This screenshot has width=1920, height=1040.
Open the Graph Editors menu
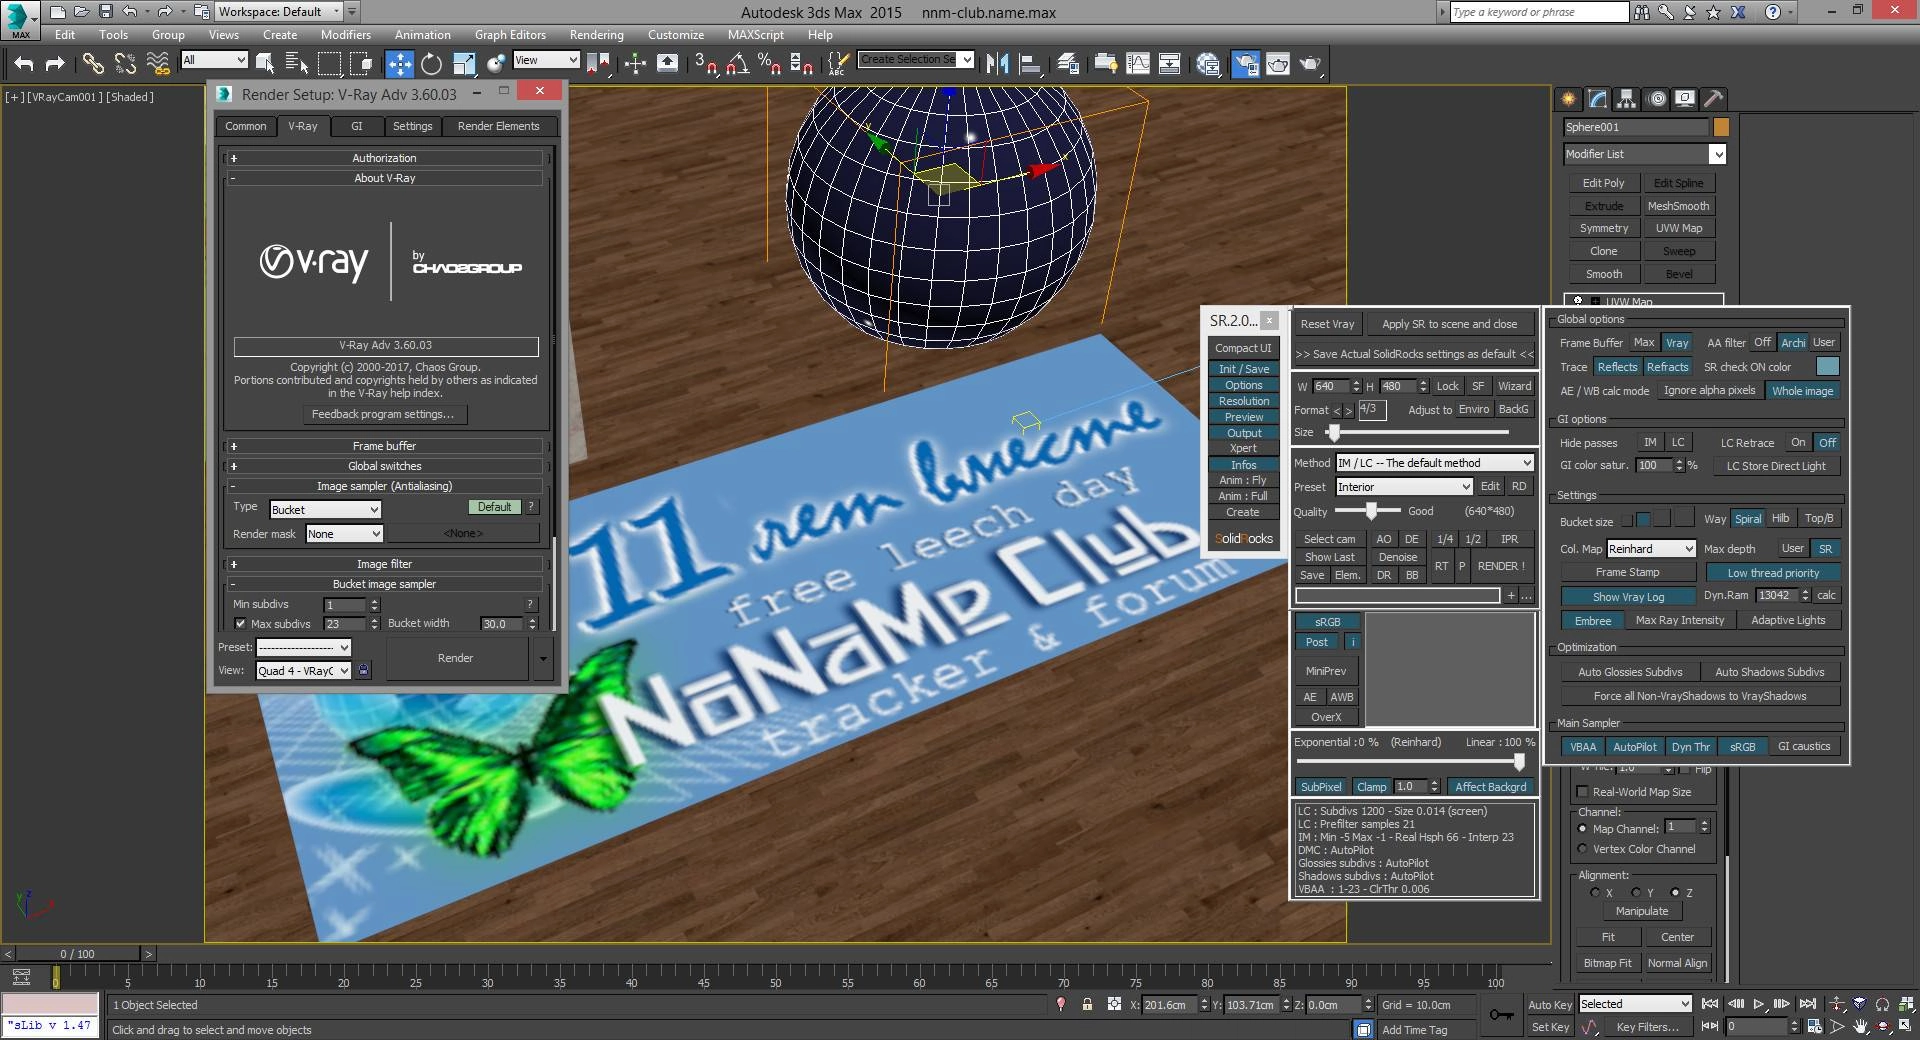pyautogui.click(x=510, y=35)
